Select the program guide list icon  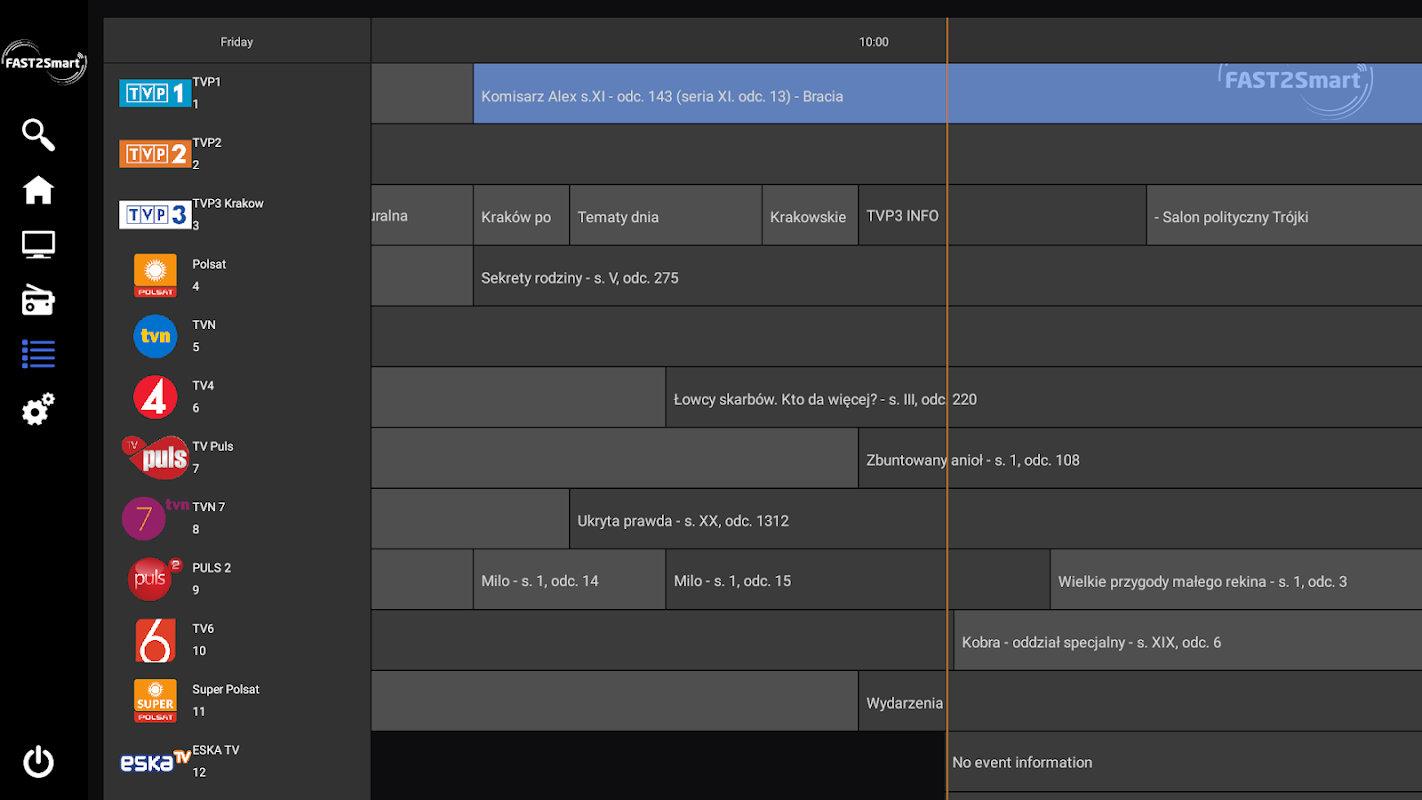[x=38, y=354]
